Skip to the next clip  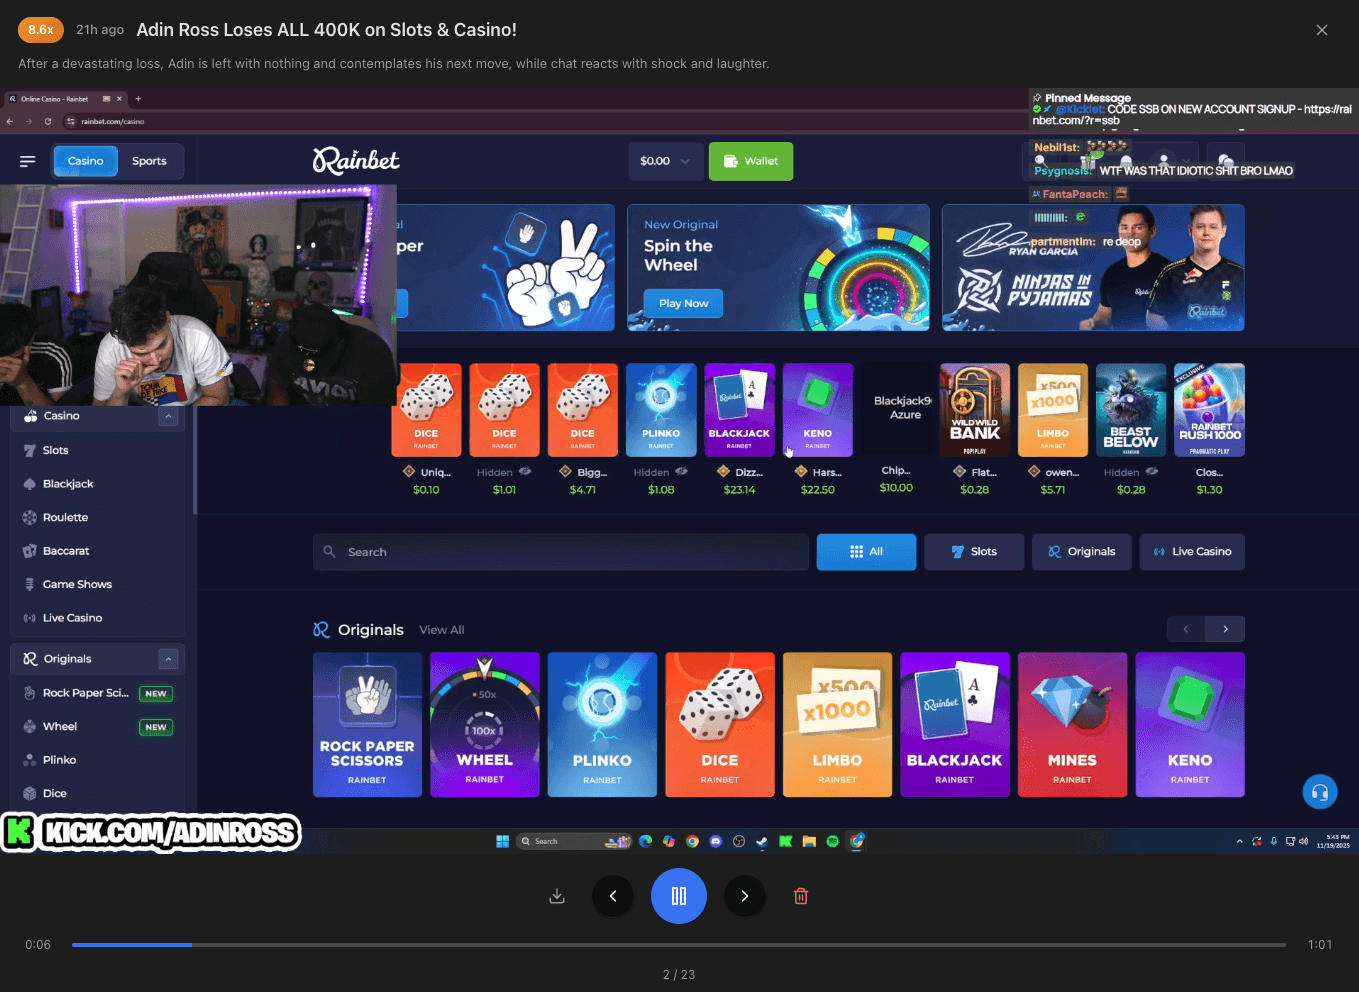[745, 896]
